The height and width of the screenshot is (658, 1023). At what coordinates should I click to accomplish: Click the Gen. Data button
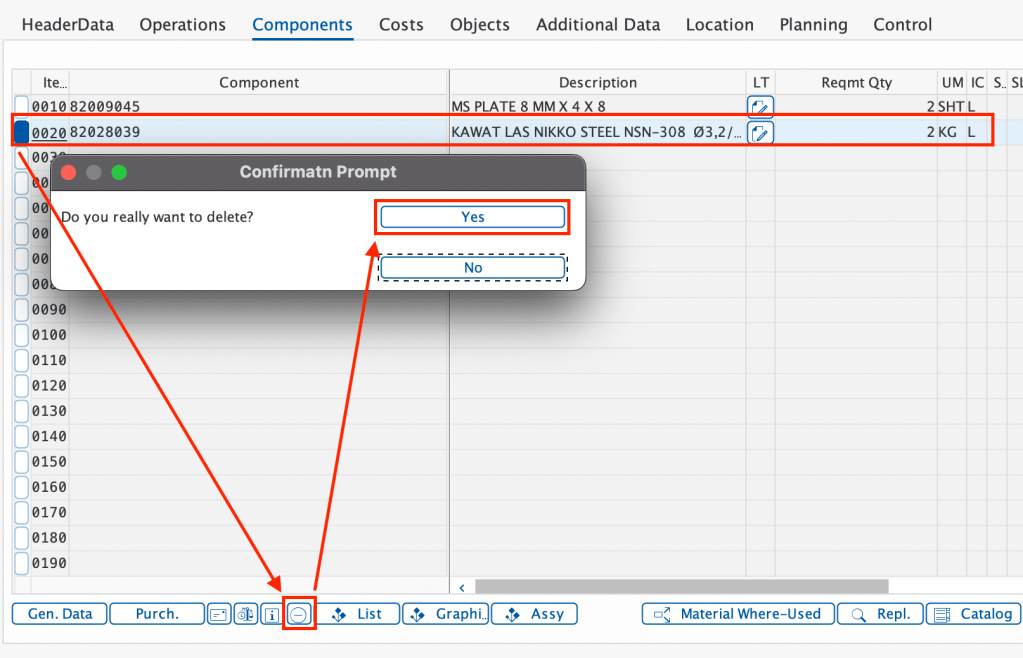coord(59,614)
